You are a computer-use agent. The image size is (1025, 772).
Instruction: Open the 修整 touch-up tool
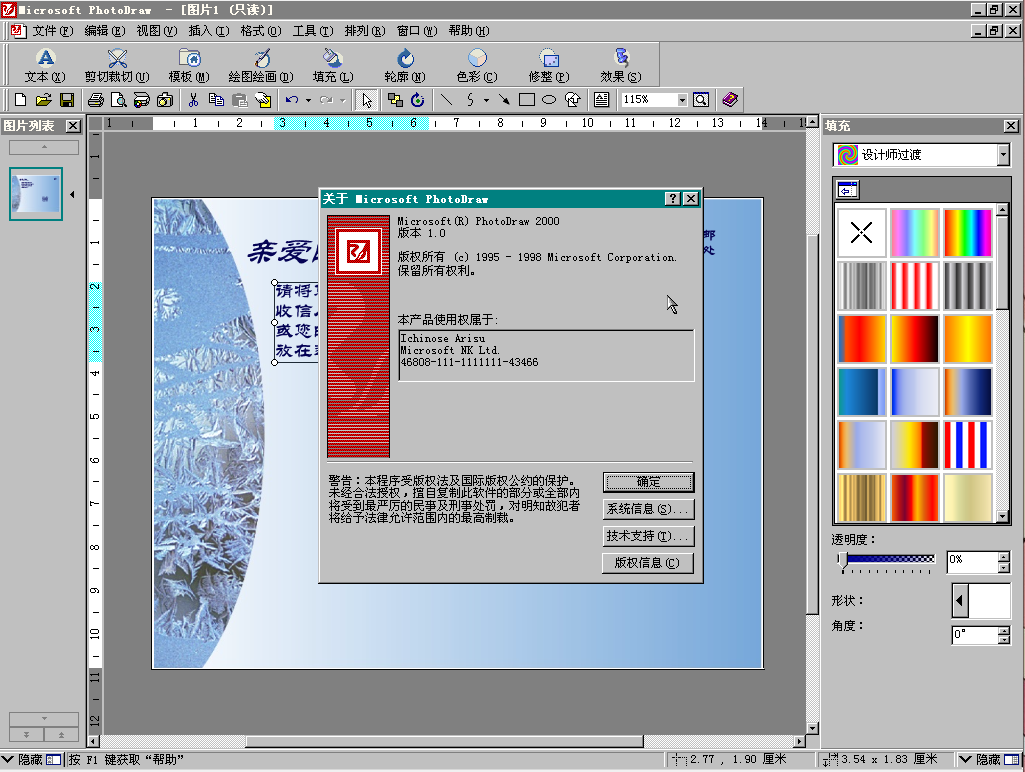(549, 65)
